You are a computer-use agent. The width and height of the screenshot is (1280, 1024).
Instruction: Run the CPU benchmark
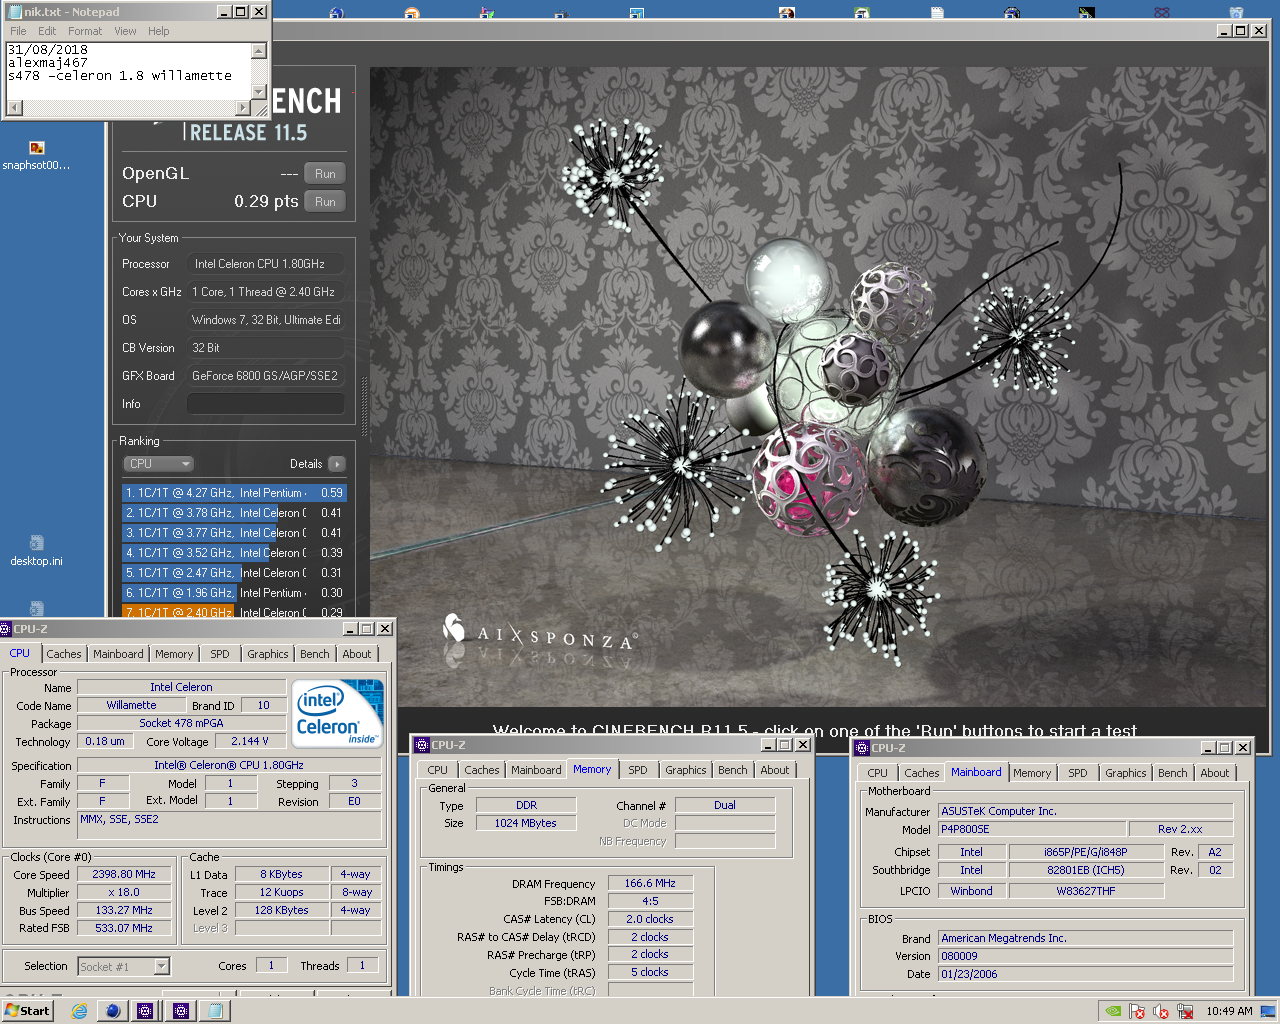[x=325, y=202]
